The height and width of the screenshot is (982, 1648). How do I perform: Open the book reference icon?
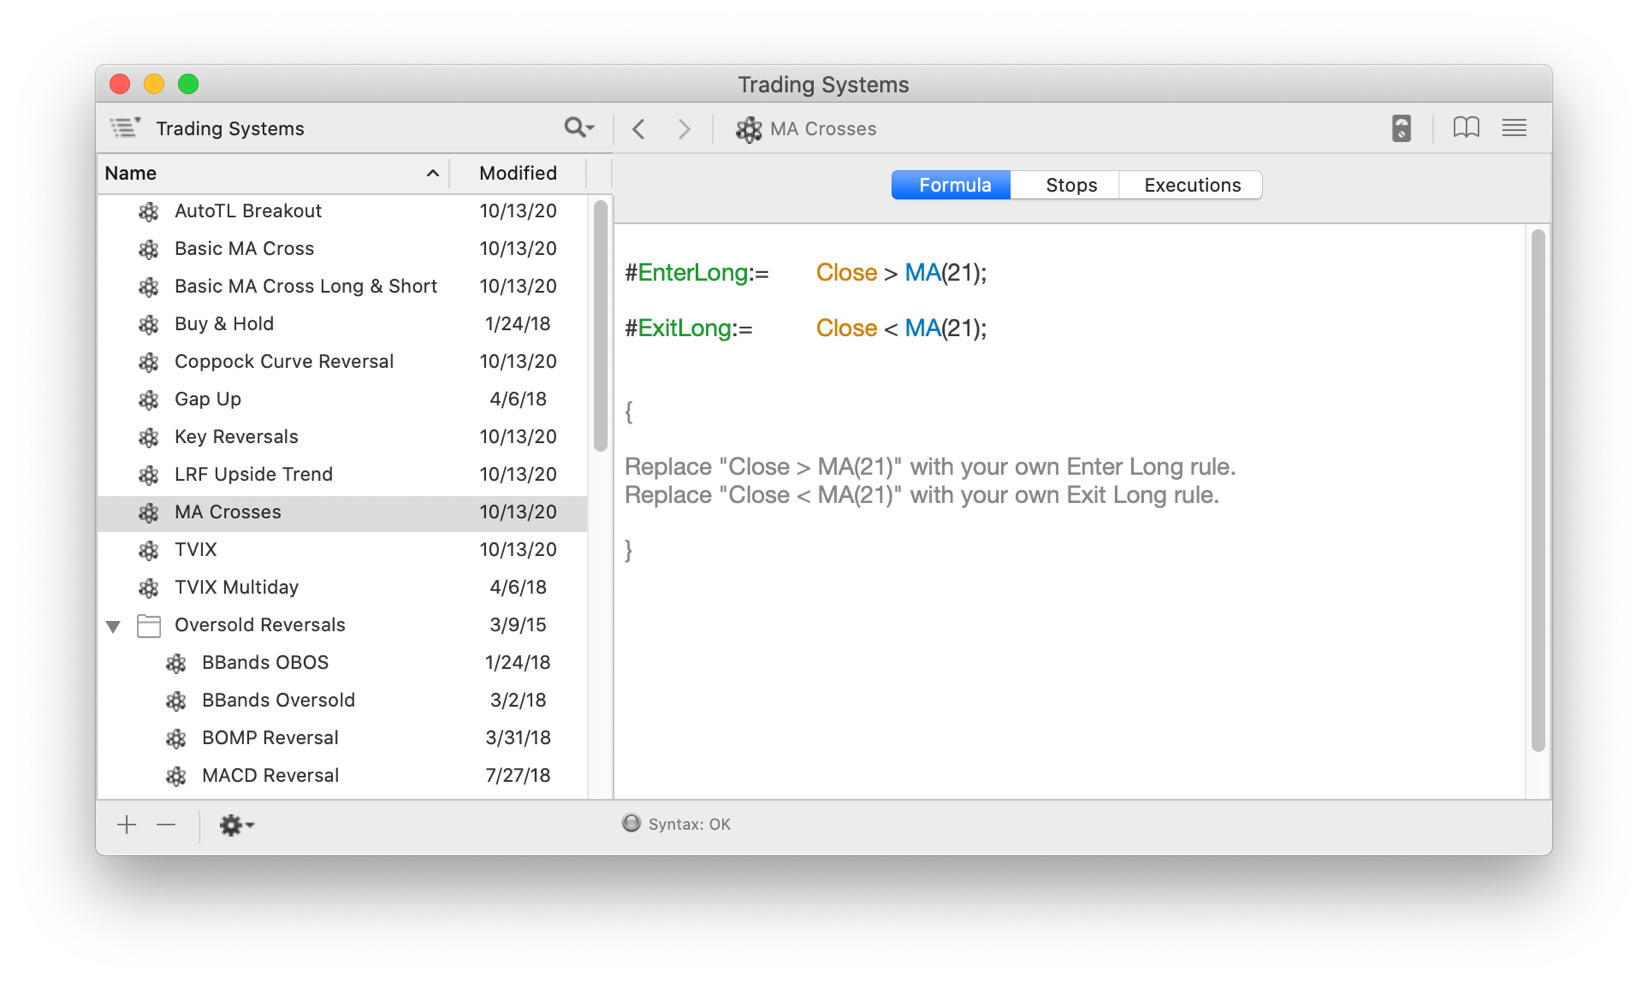point(1466,128)
